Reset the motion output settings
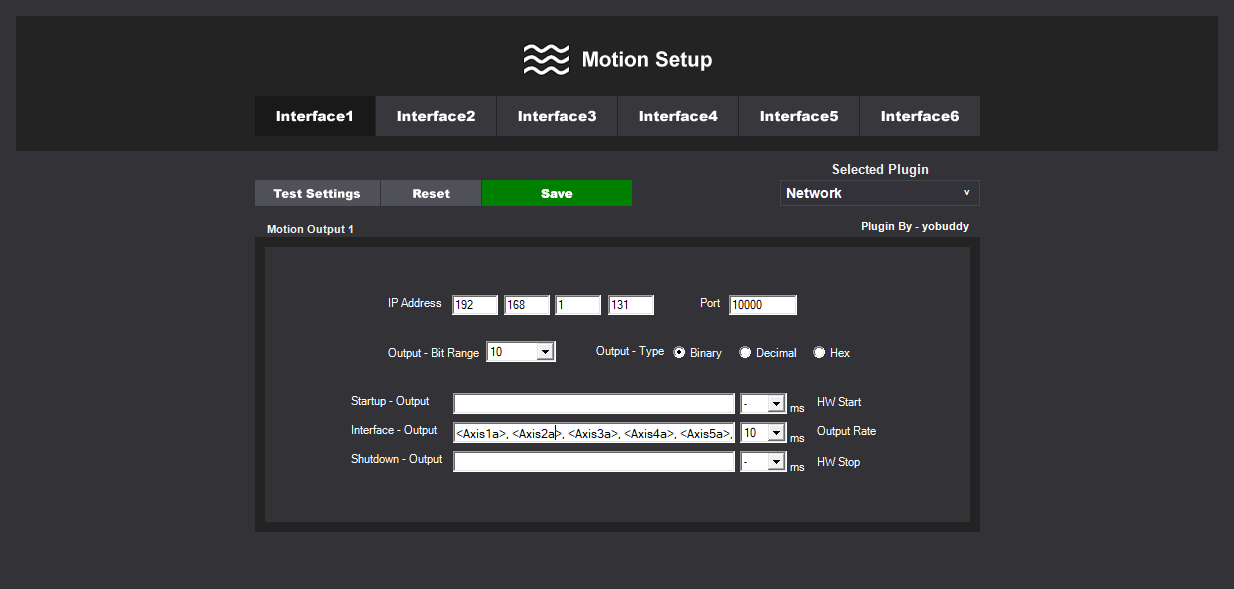The height and width of the screenshot is (589, 1234). tap(431, 193)
